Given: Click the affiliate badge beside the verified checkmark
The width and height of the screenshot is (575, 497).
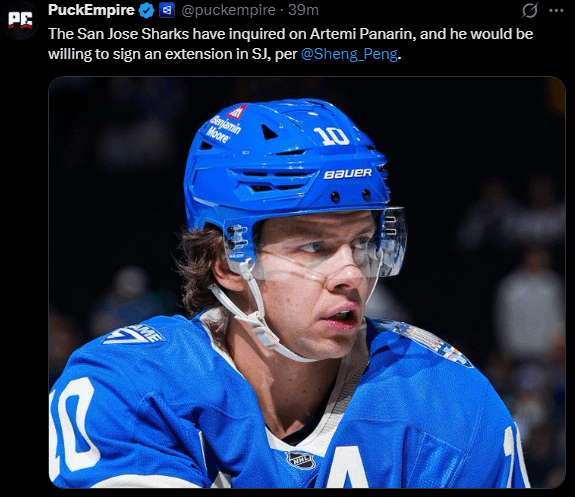Looking at the screenshot, I should tap(167, 11).
